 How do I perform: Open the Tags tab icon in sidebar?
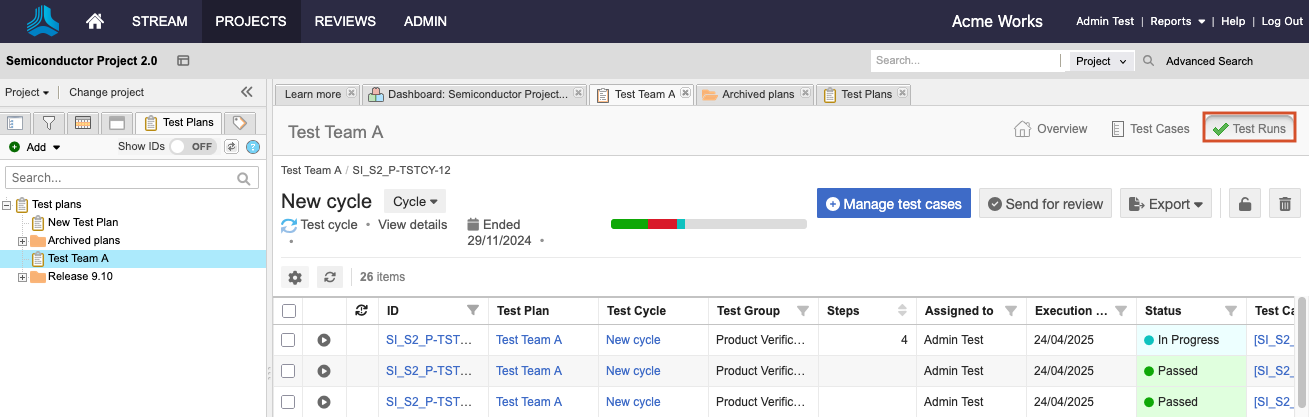239,123
